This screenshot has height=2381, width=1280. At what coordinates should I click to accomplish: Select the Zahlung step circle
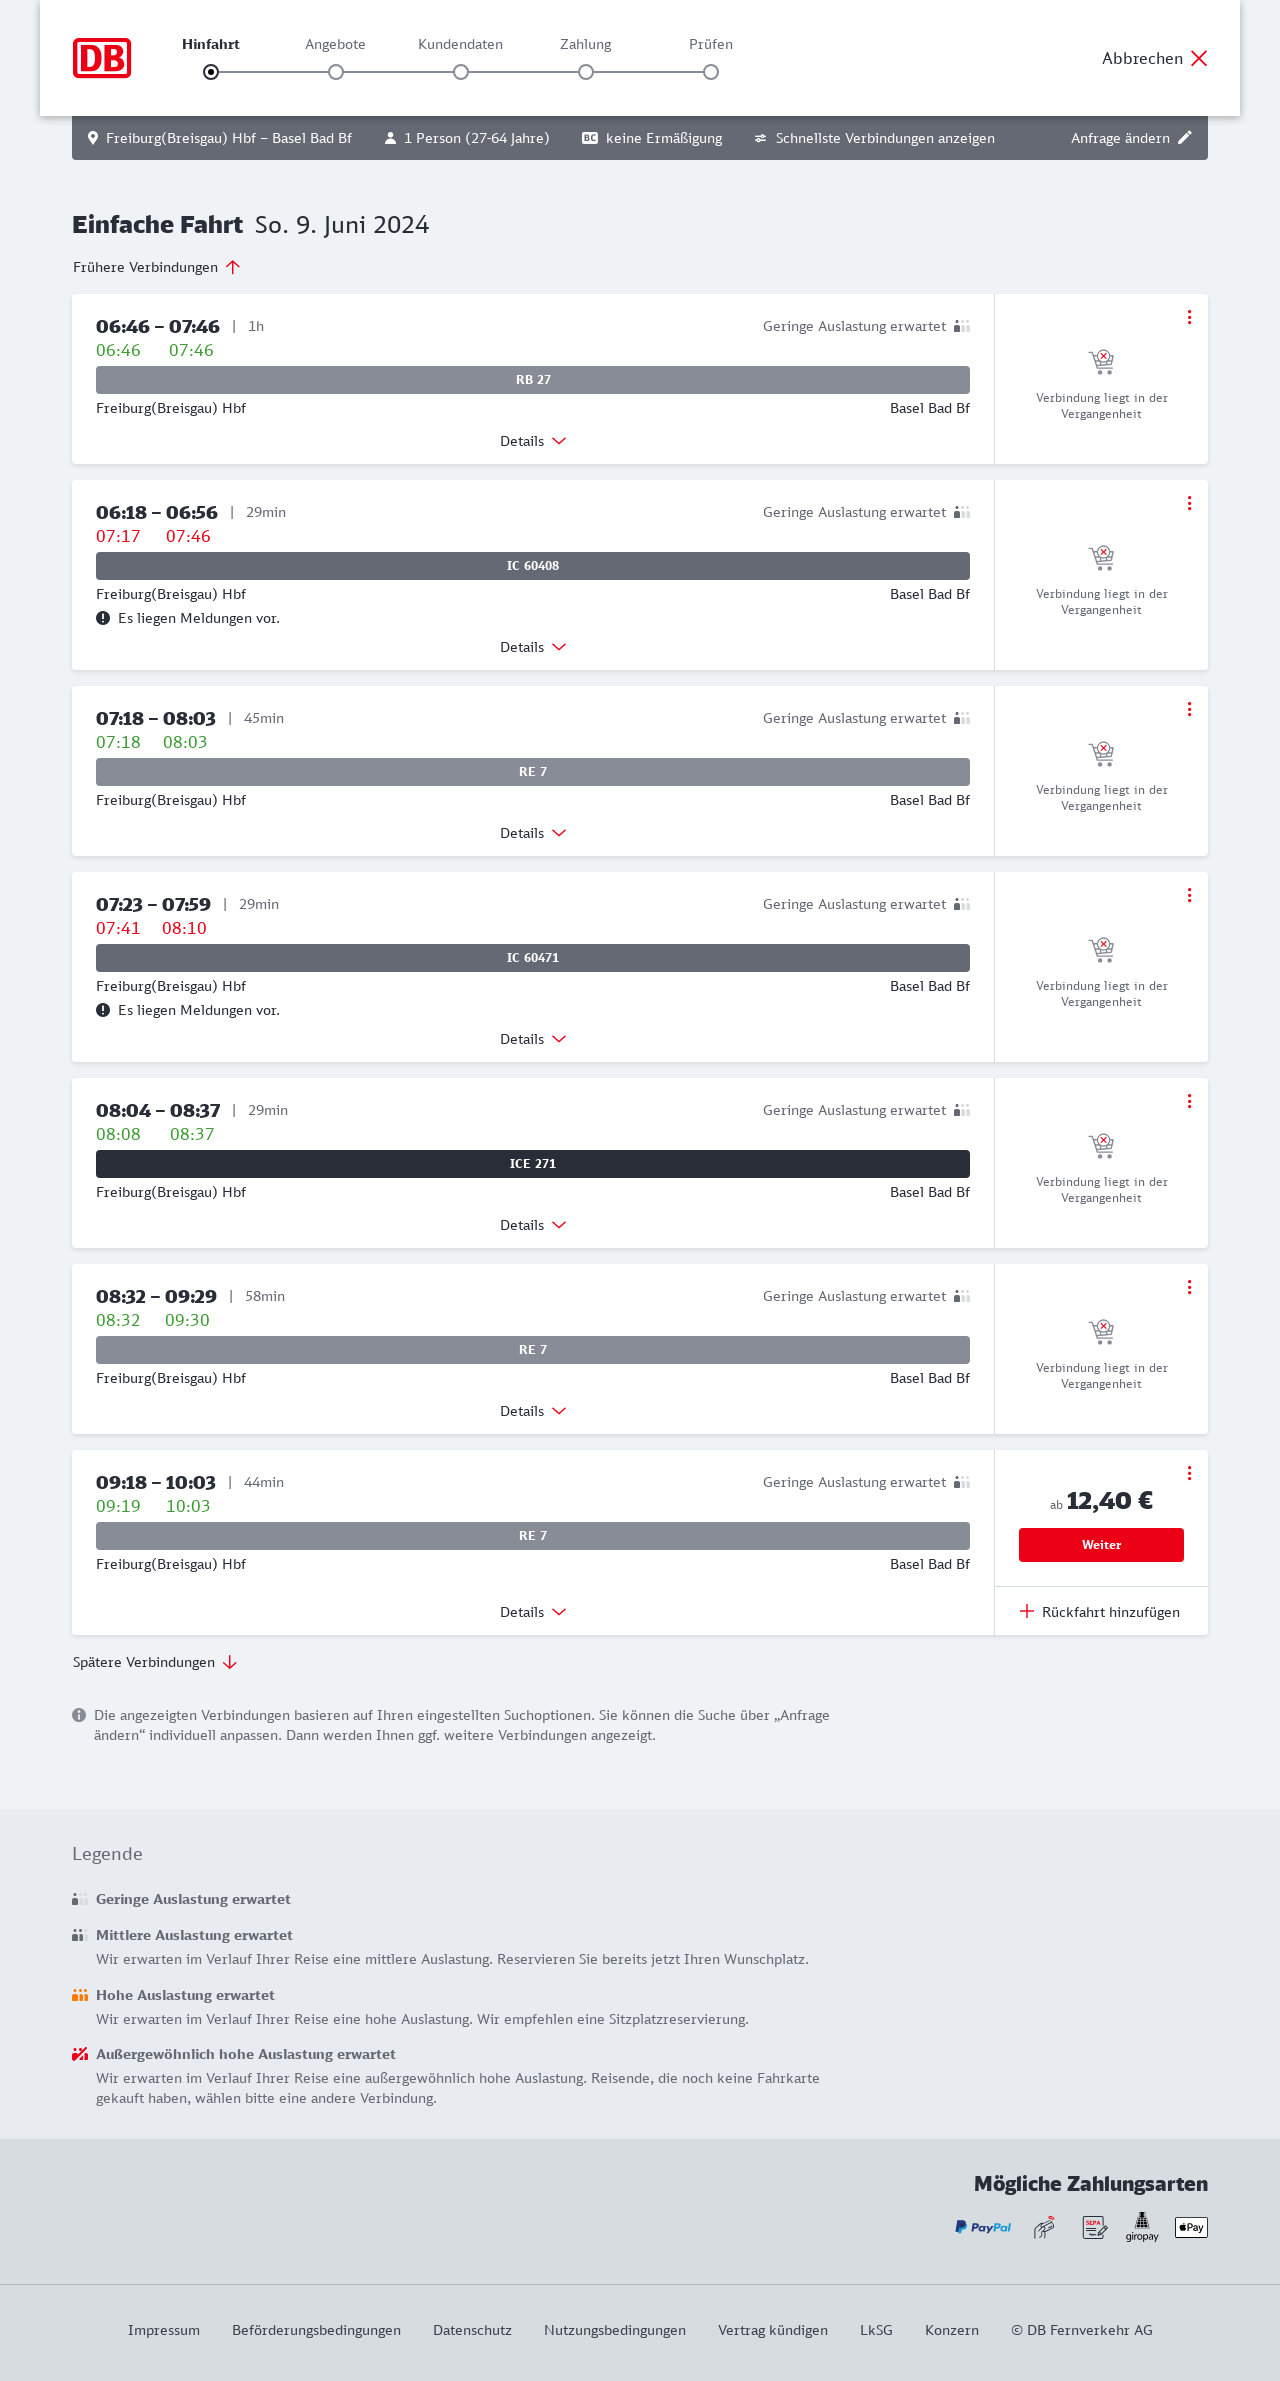click(x=586, y=72)
